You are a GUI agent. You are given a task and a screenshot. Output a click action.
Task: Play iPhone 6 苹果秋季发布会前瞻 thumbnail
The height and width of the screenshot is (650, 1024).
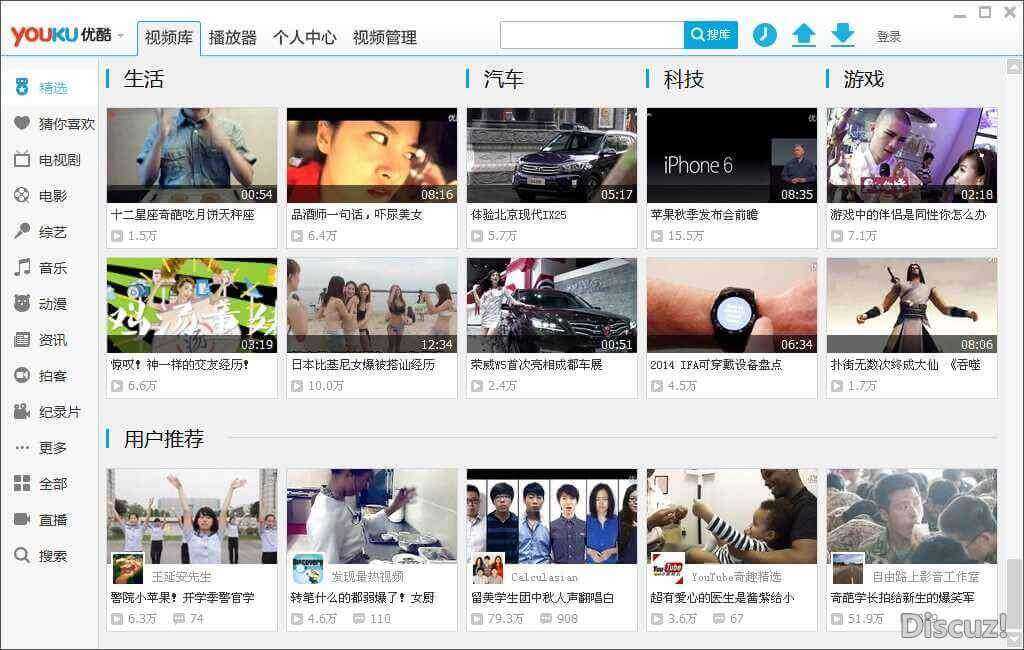(731, 155)
